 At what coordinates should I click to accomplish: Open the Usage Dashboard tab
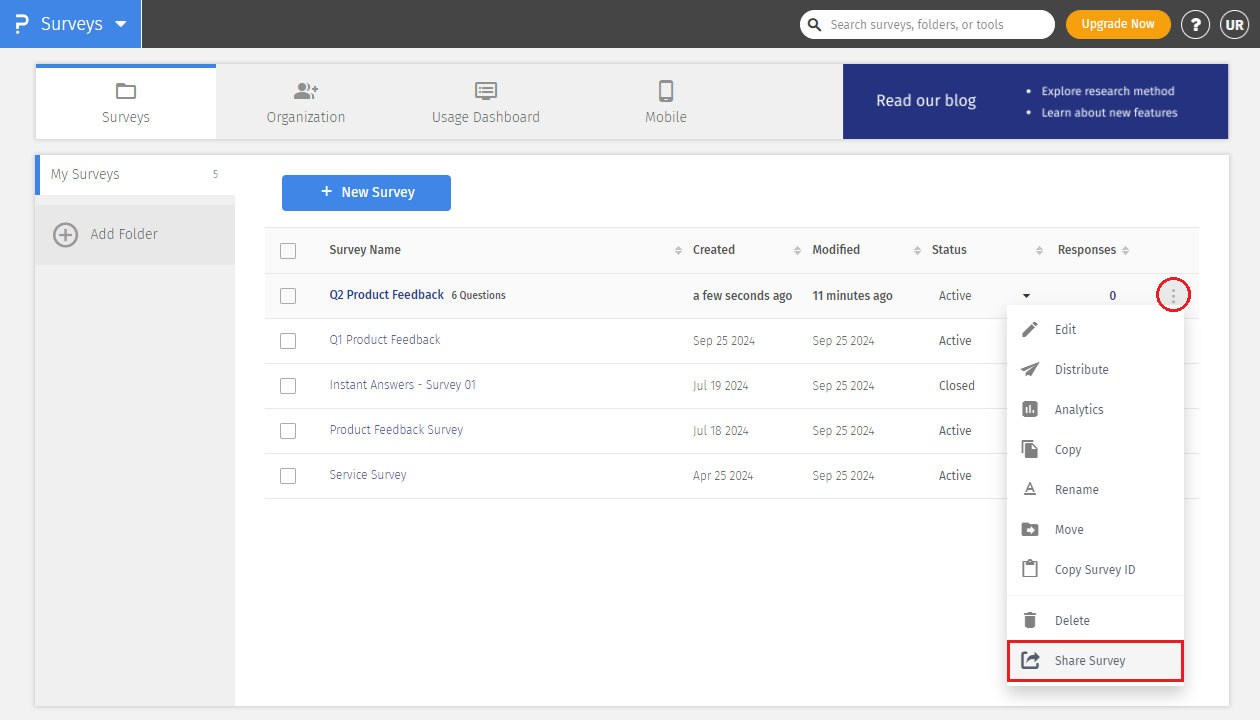[x=485, y=103]
